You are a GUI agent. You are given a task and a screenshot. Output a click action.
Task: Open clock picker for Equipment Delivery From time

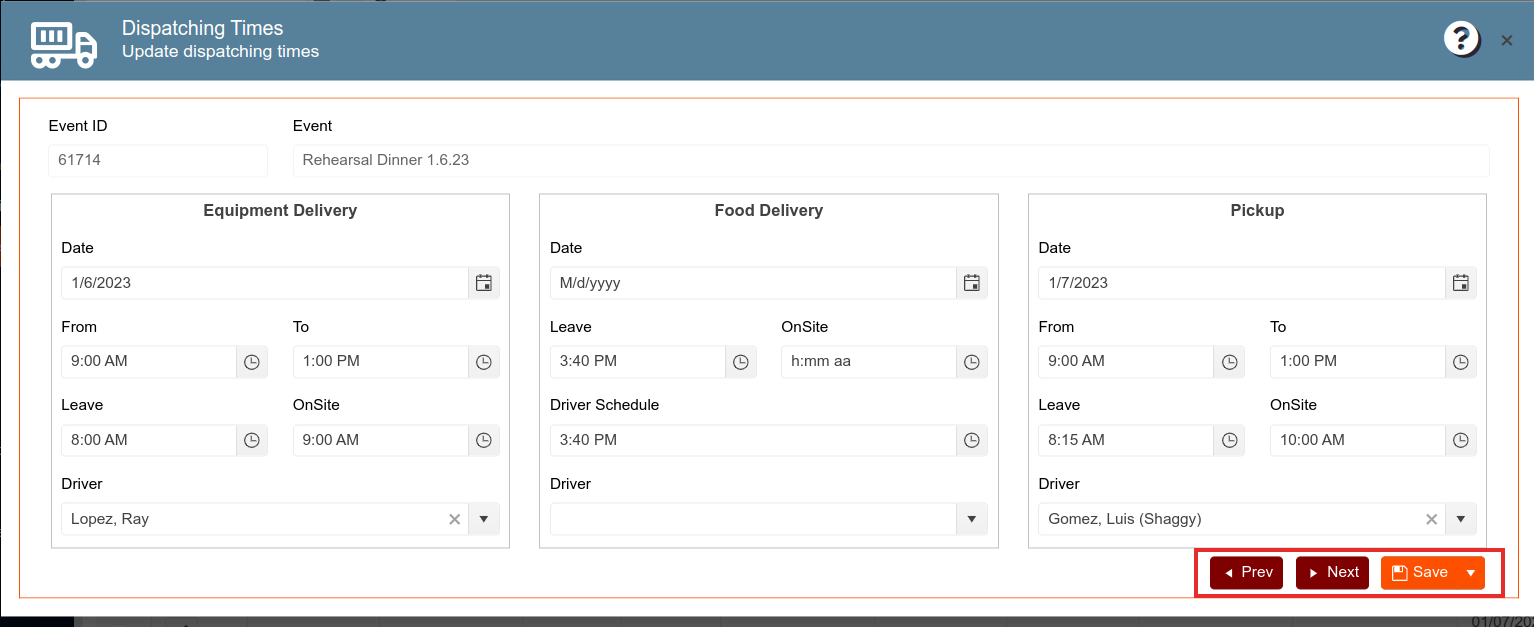coord(252,361)
